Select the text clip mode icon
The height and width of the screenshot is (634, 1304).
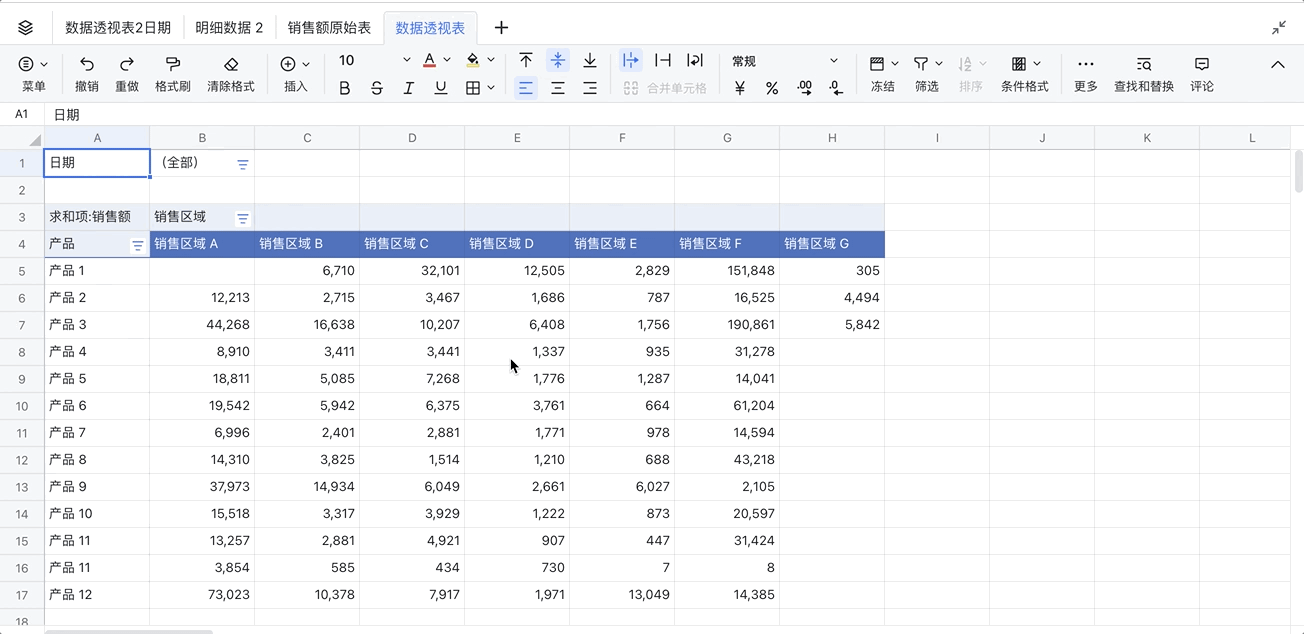coord(662,61)
